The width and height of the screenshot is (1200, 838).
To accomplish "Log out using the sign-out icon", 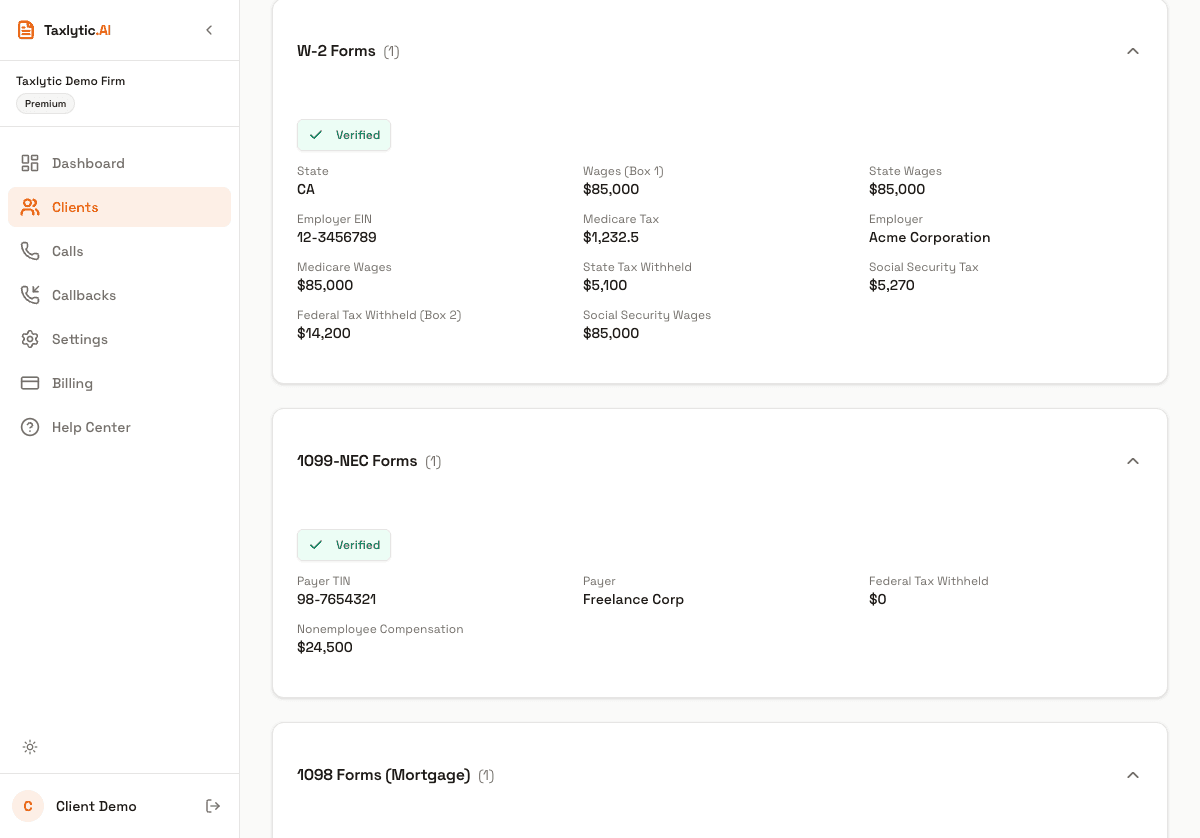I will click(x=213, y=806).
